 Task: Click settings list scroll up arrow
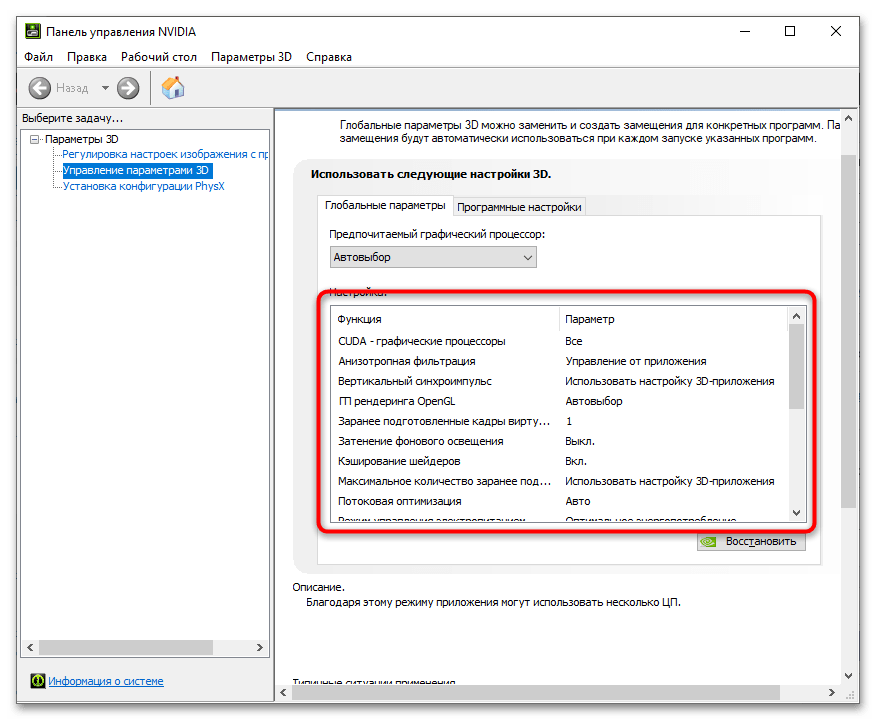tap(797, 316)
